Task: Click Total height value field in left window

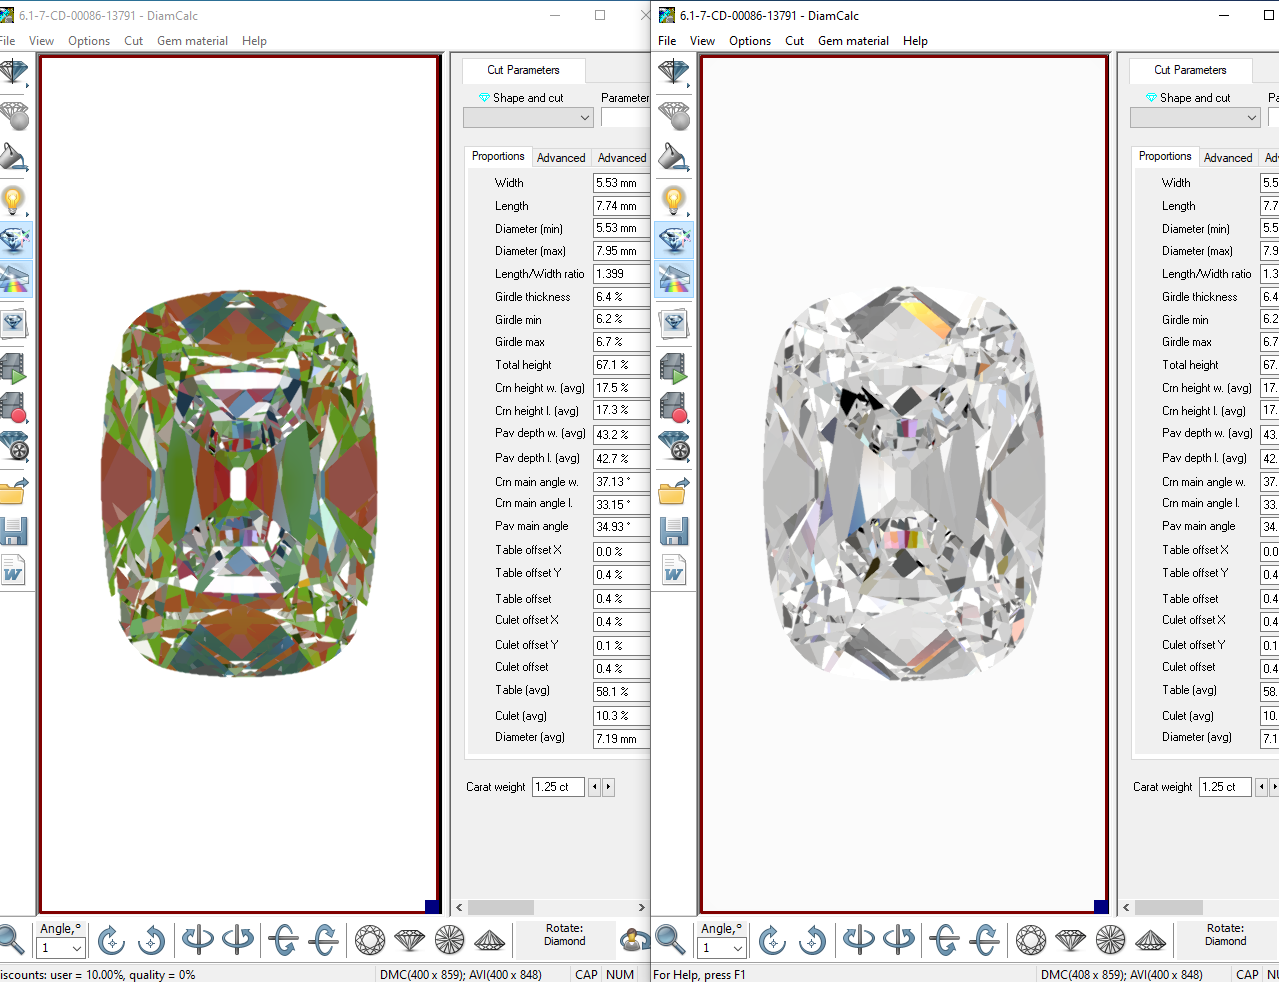Action: [621, 365]
